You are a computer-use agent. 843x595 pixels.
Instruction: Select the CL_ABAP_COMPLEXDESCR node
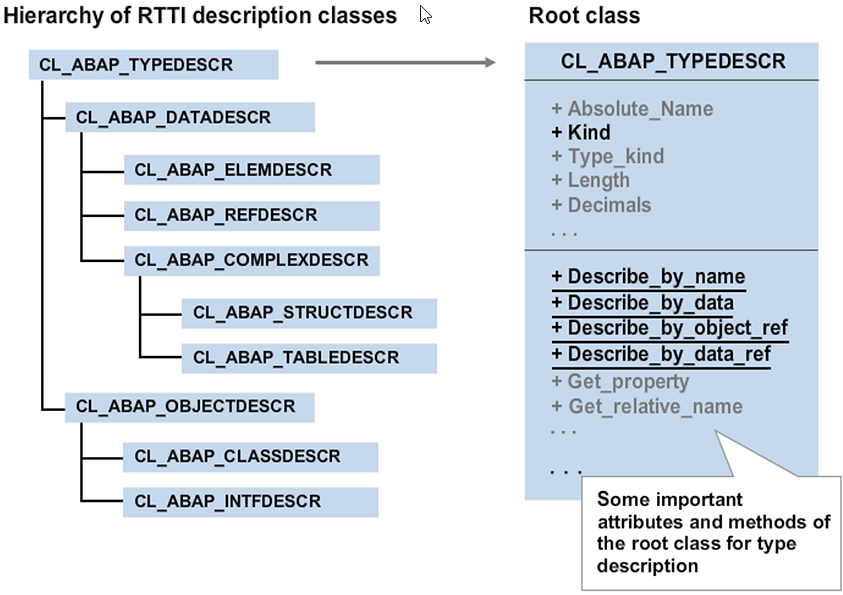250,261
